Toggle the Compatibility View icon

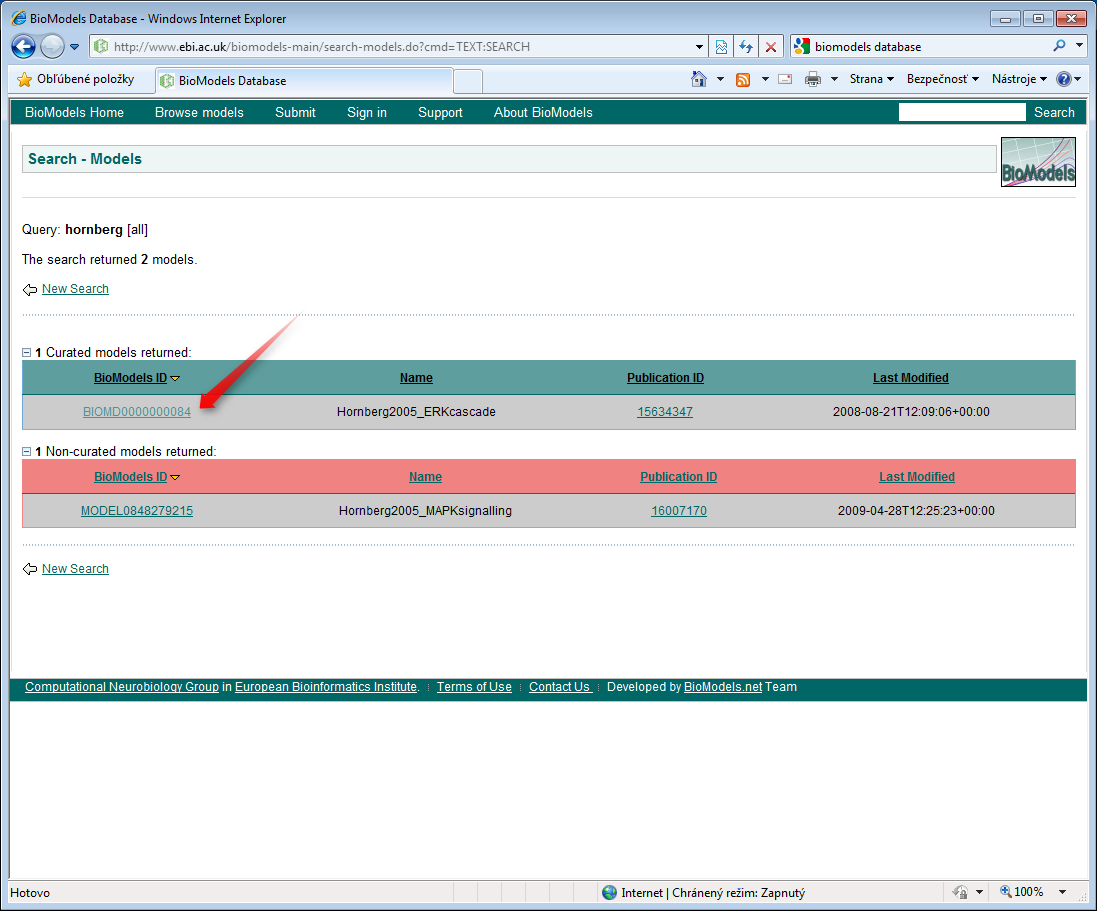721,47
